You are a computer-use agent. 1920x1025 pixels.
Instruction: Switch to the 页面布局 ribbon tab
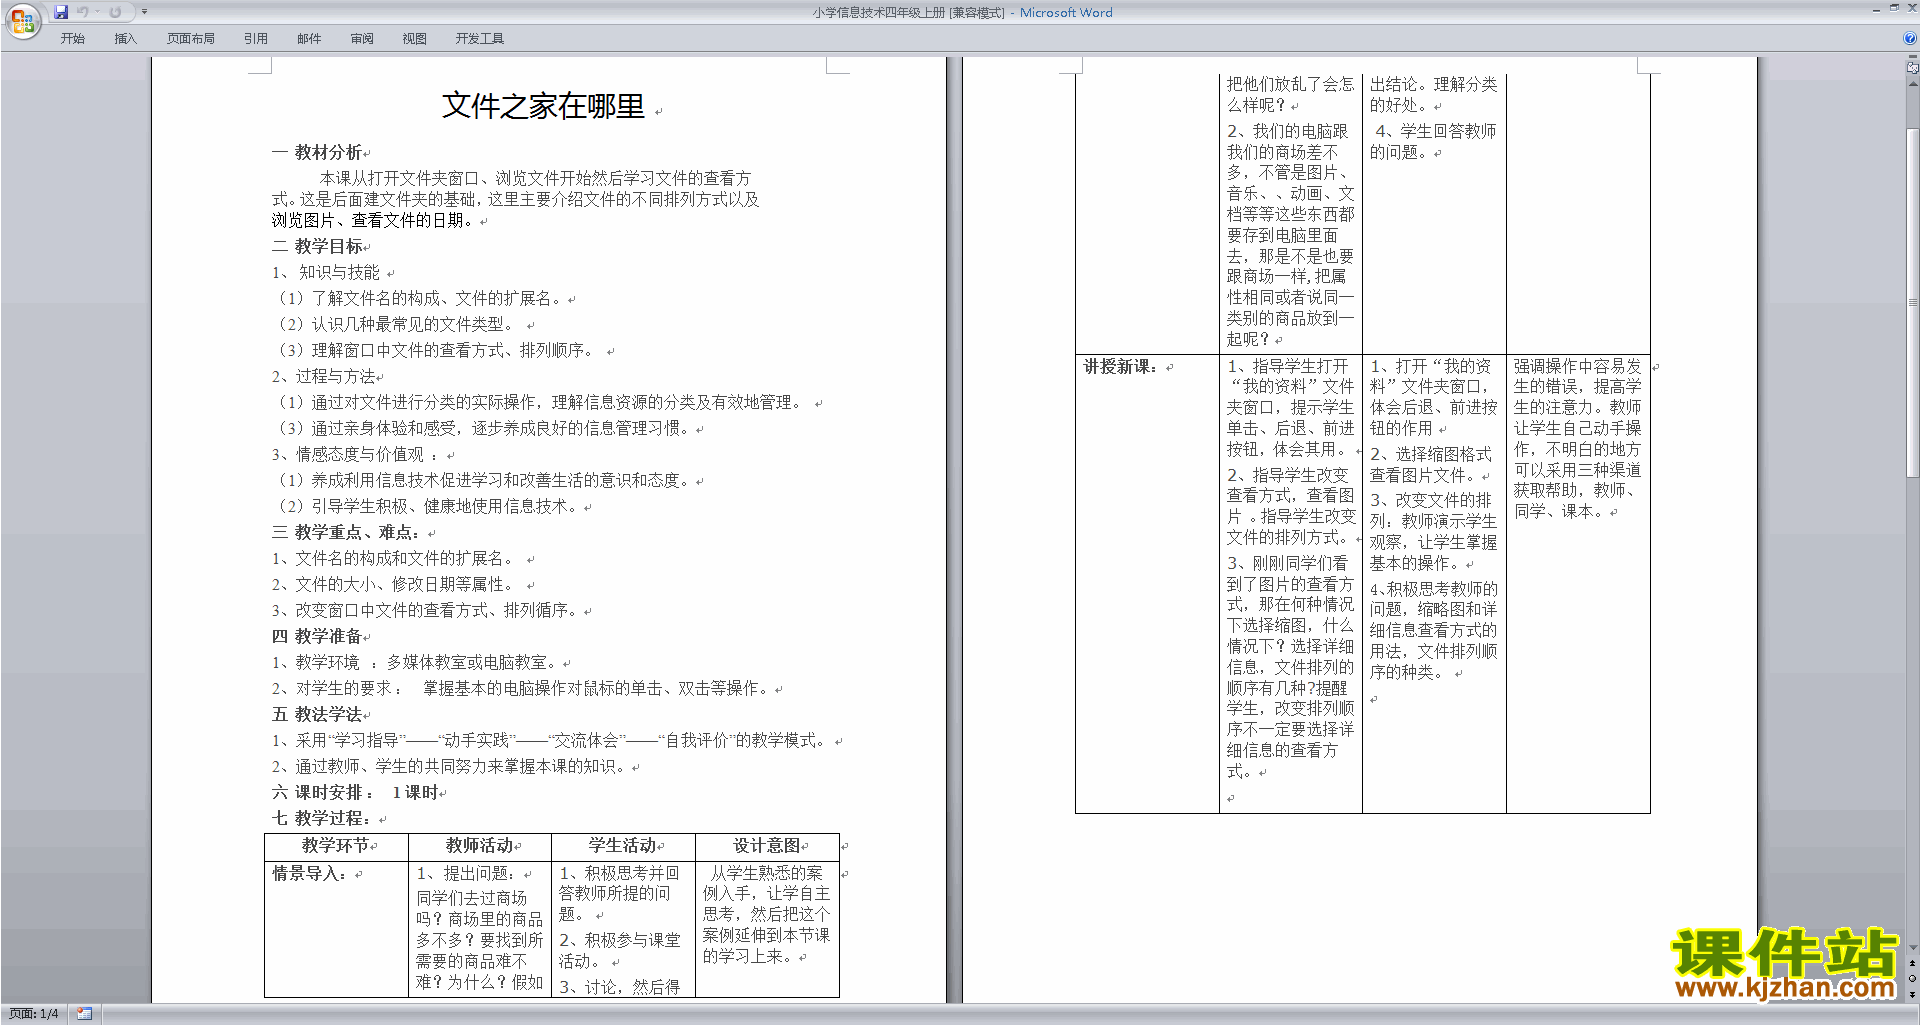(191, 39)
